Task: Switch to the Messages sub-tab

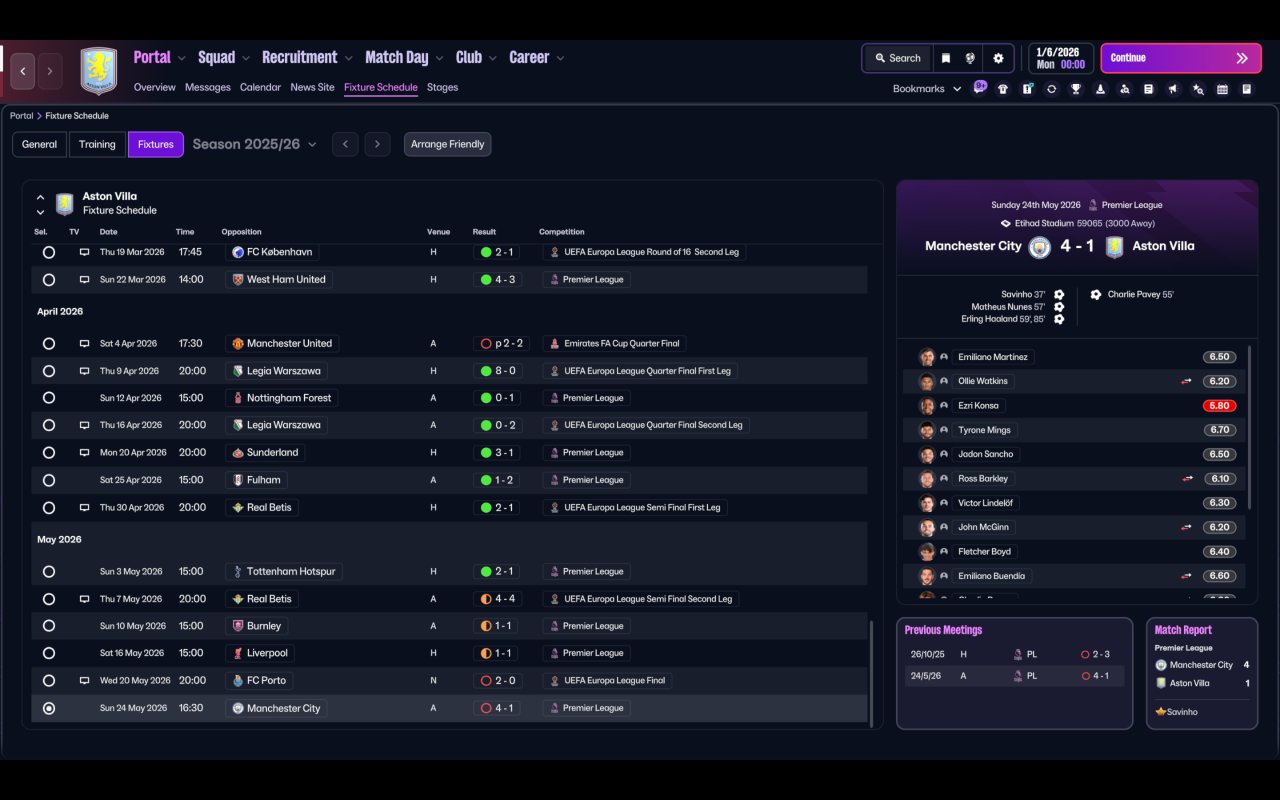Action: pos(208,87)
